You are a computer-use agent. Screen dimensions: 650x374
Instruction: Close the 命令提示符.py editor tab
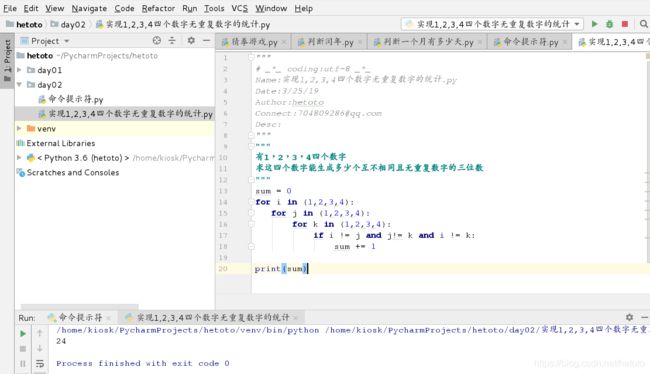(565, 42)
